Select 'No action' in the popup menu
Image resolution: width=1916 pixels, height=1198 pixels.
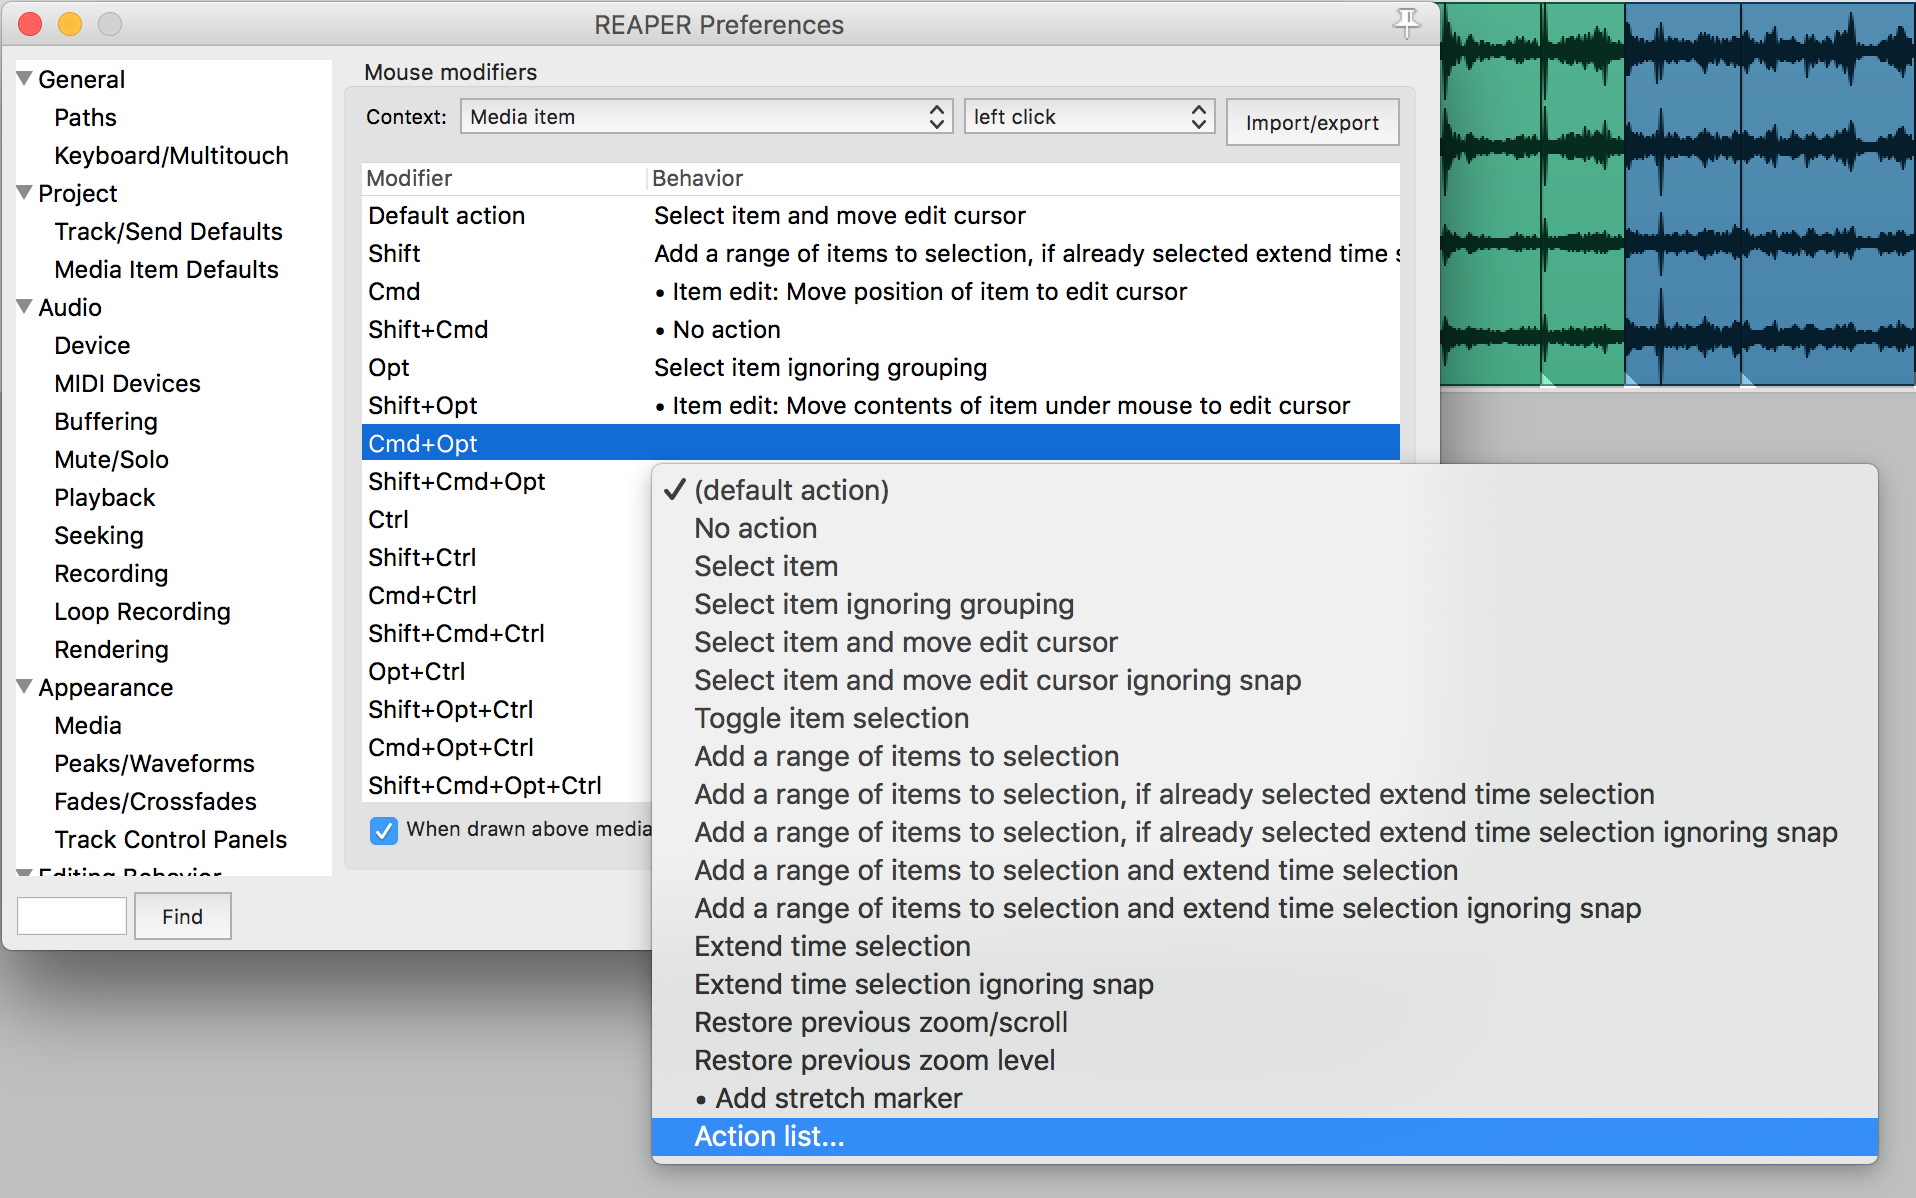(x=755, y=529)
